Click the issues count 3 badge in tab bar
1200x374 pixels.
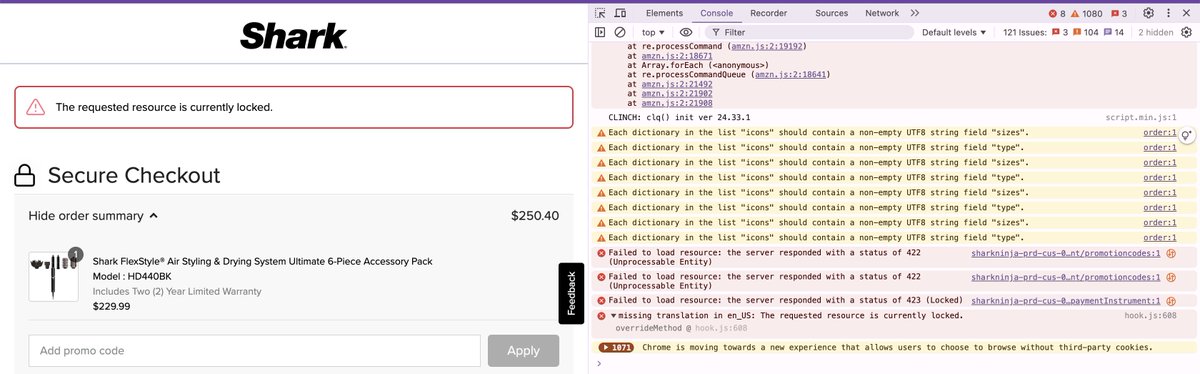click(x=1119, y=13)
